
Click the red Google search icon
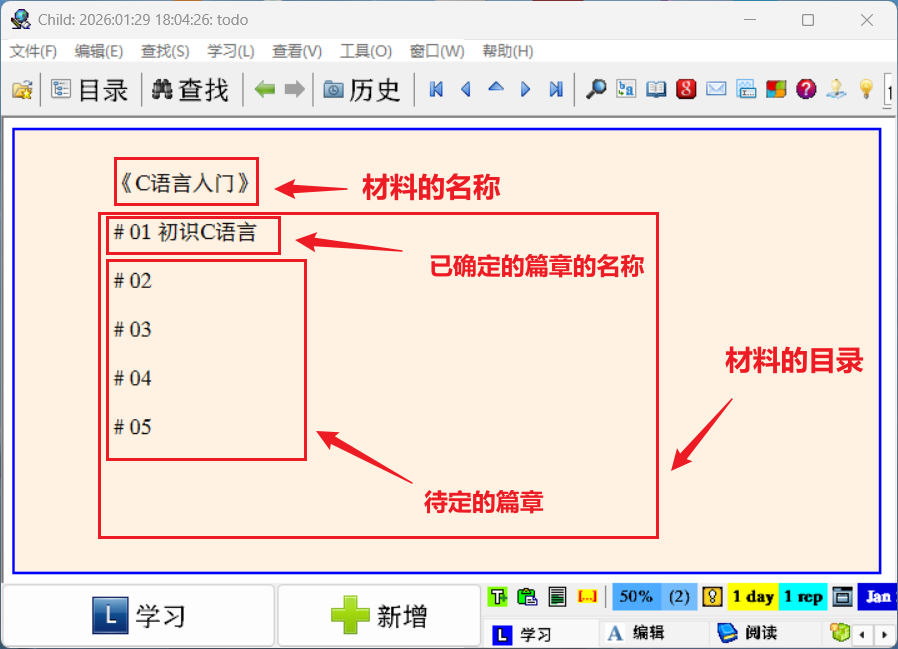[686, 89]
